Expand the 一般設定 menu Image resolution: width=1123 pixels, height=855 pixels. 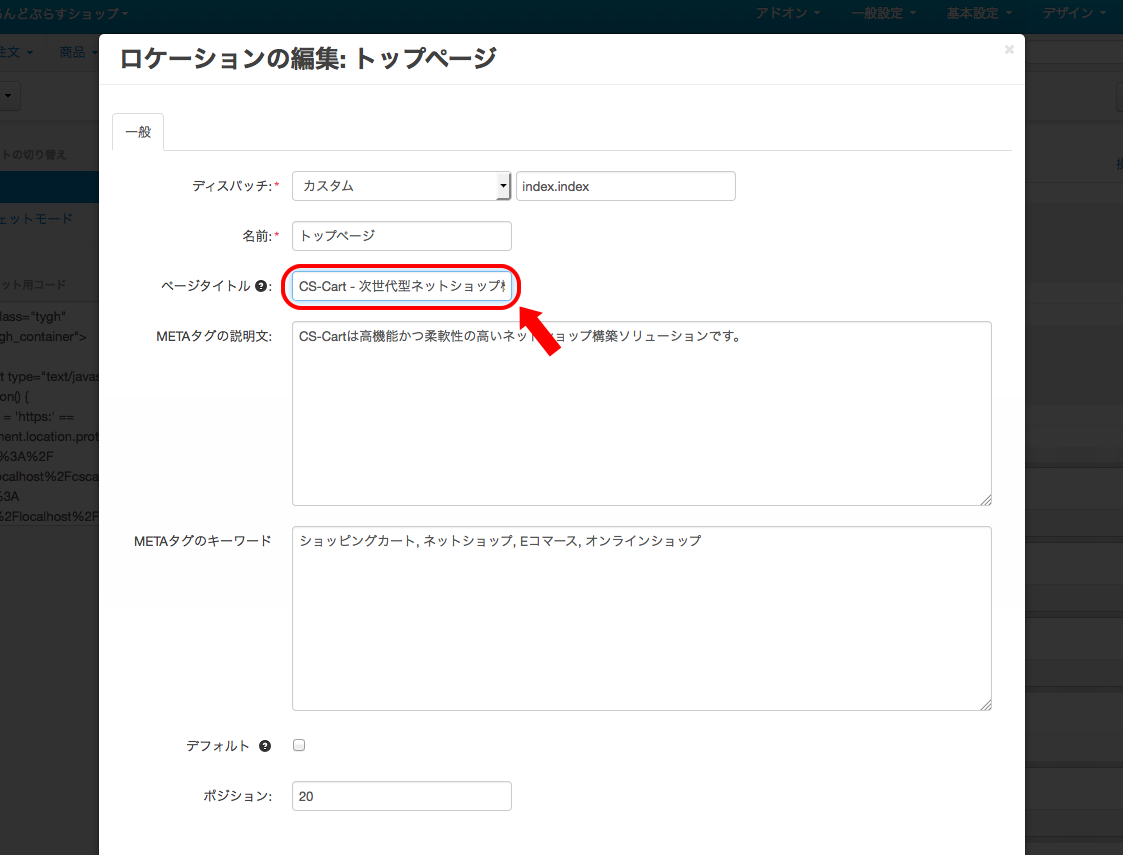(884, 13)
